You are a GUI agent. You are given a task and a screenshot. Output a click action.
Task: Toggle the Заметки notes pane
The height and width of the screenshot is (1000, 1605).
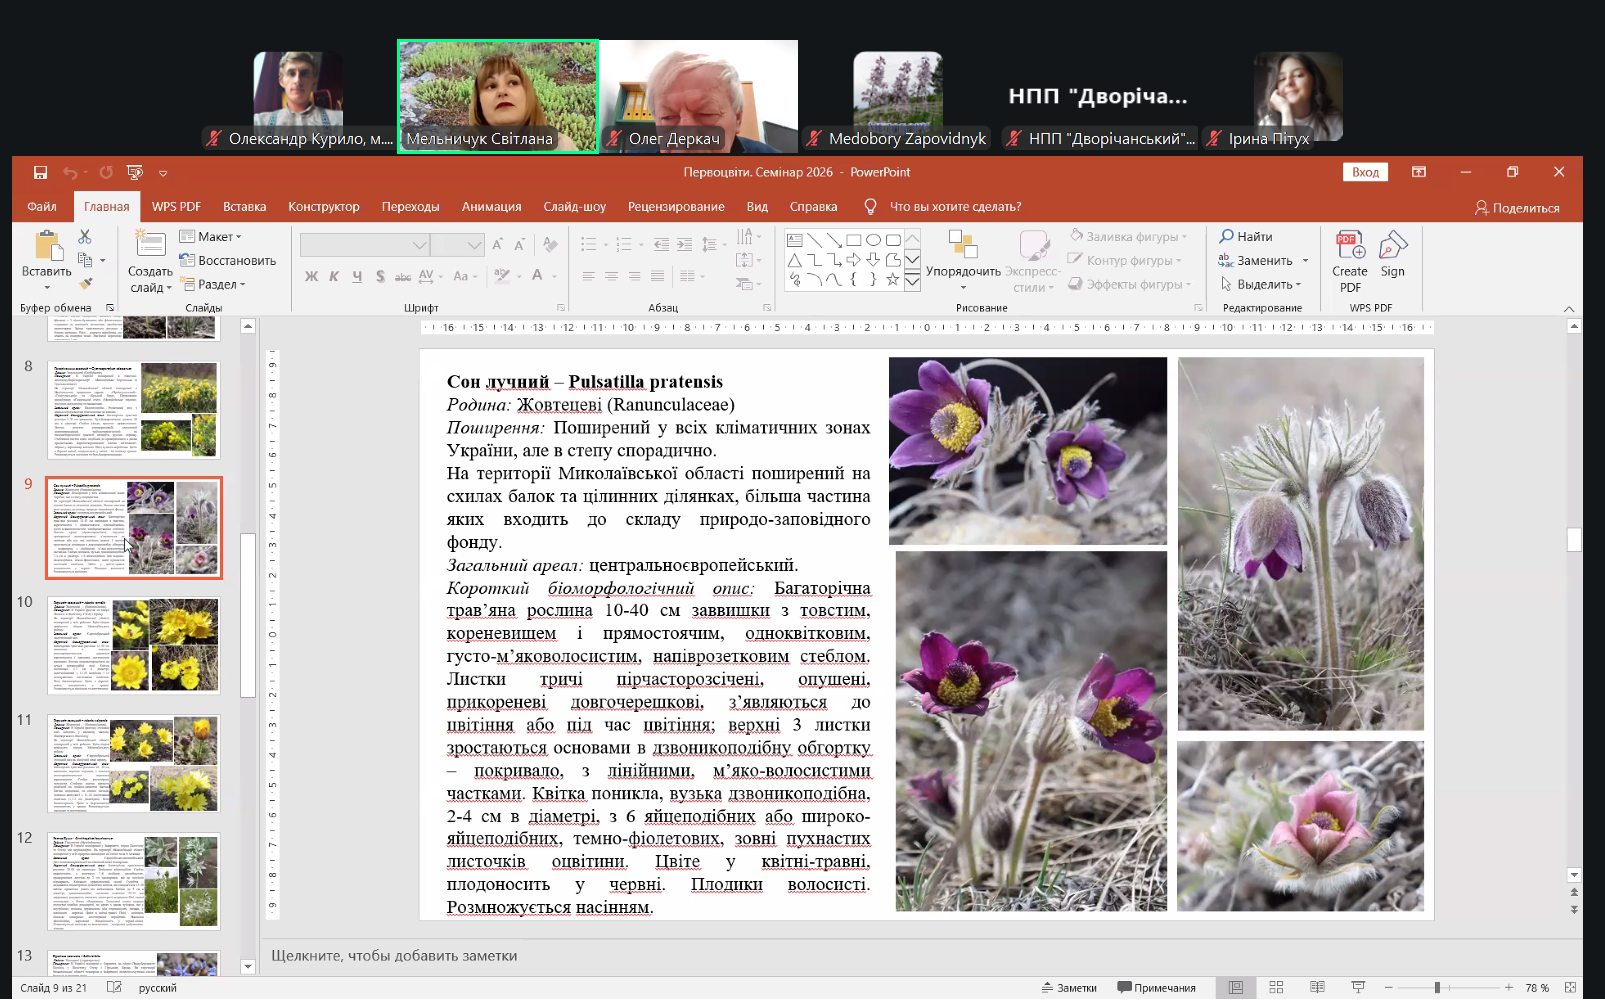click(x=1069, y=987)
